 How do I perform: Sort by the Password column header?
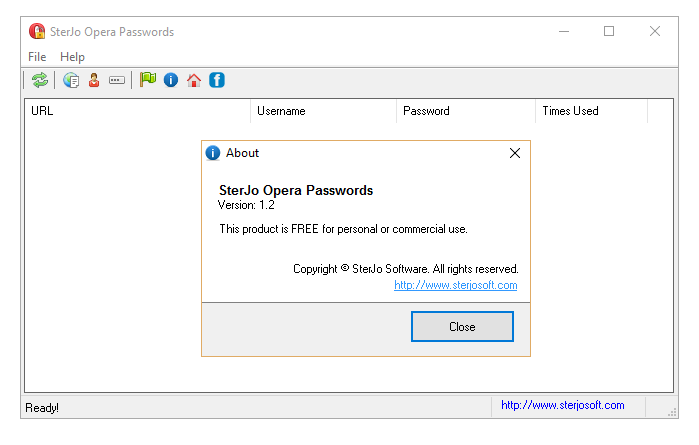(466, 111)
